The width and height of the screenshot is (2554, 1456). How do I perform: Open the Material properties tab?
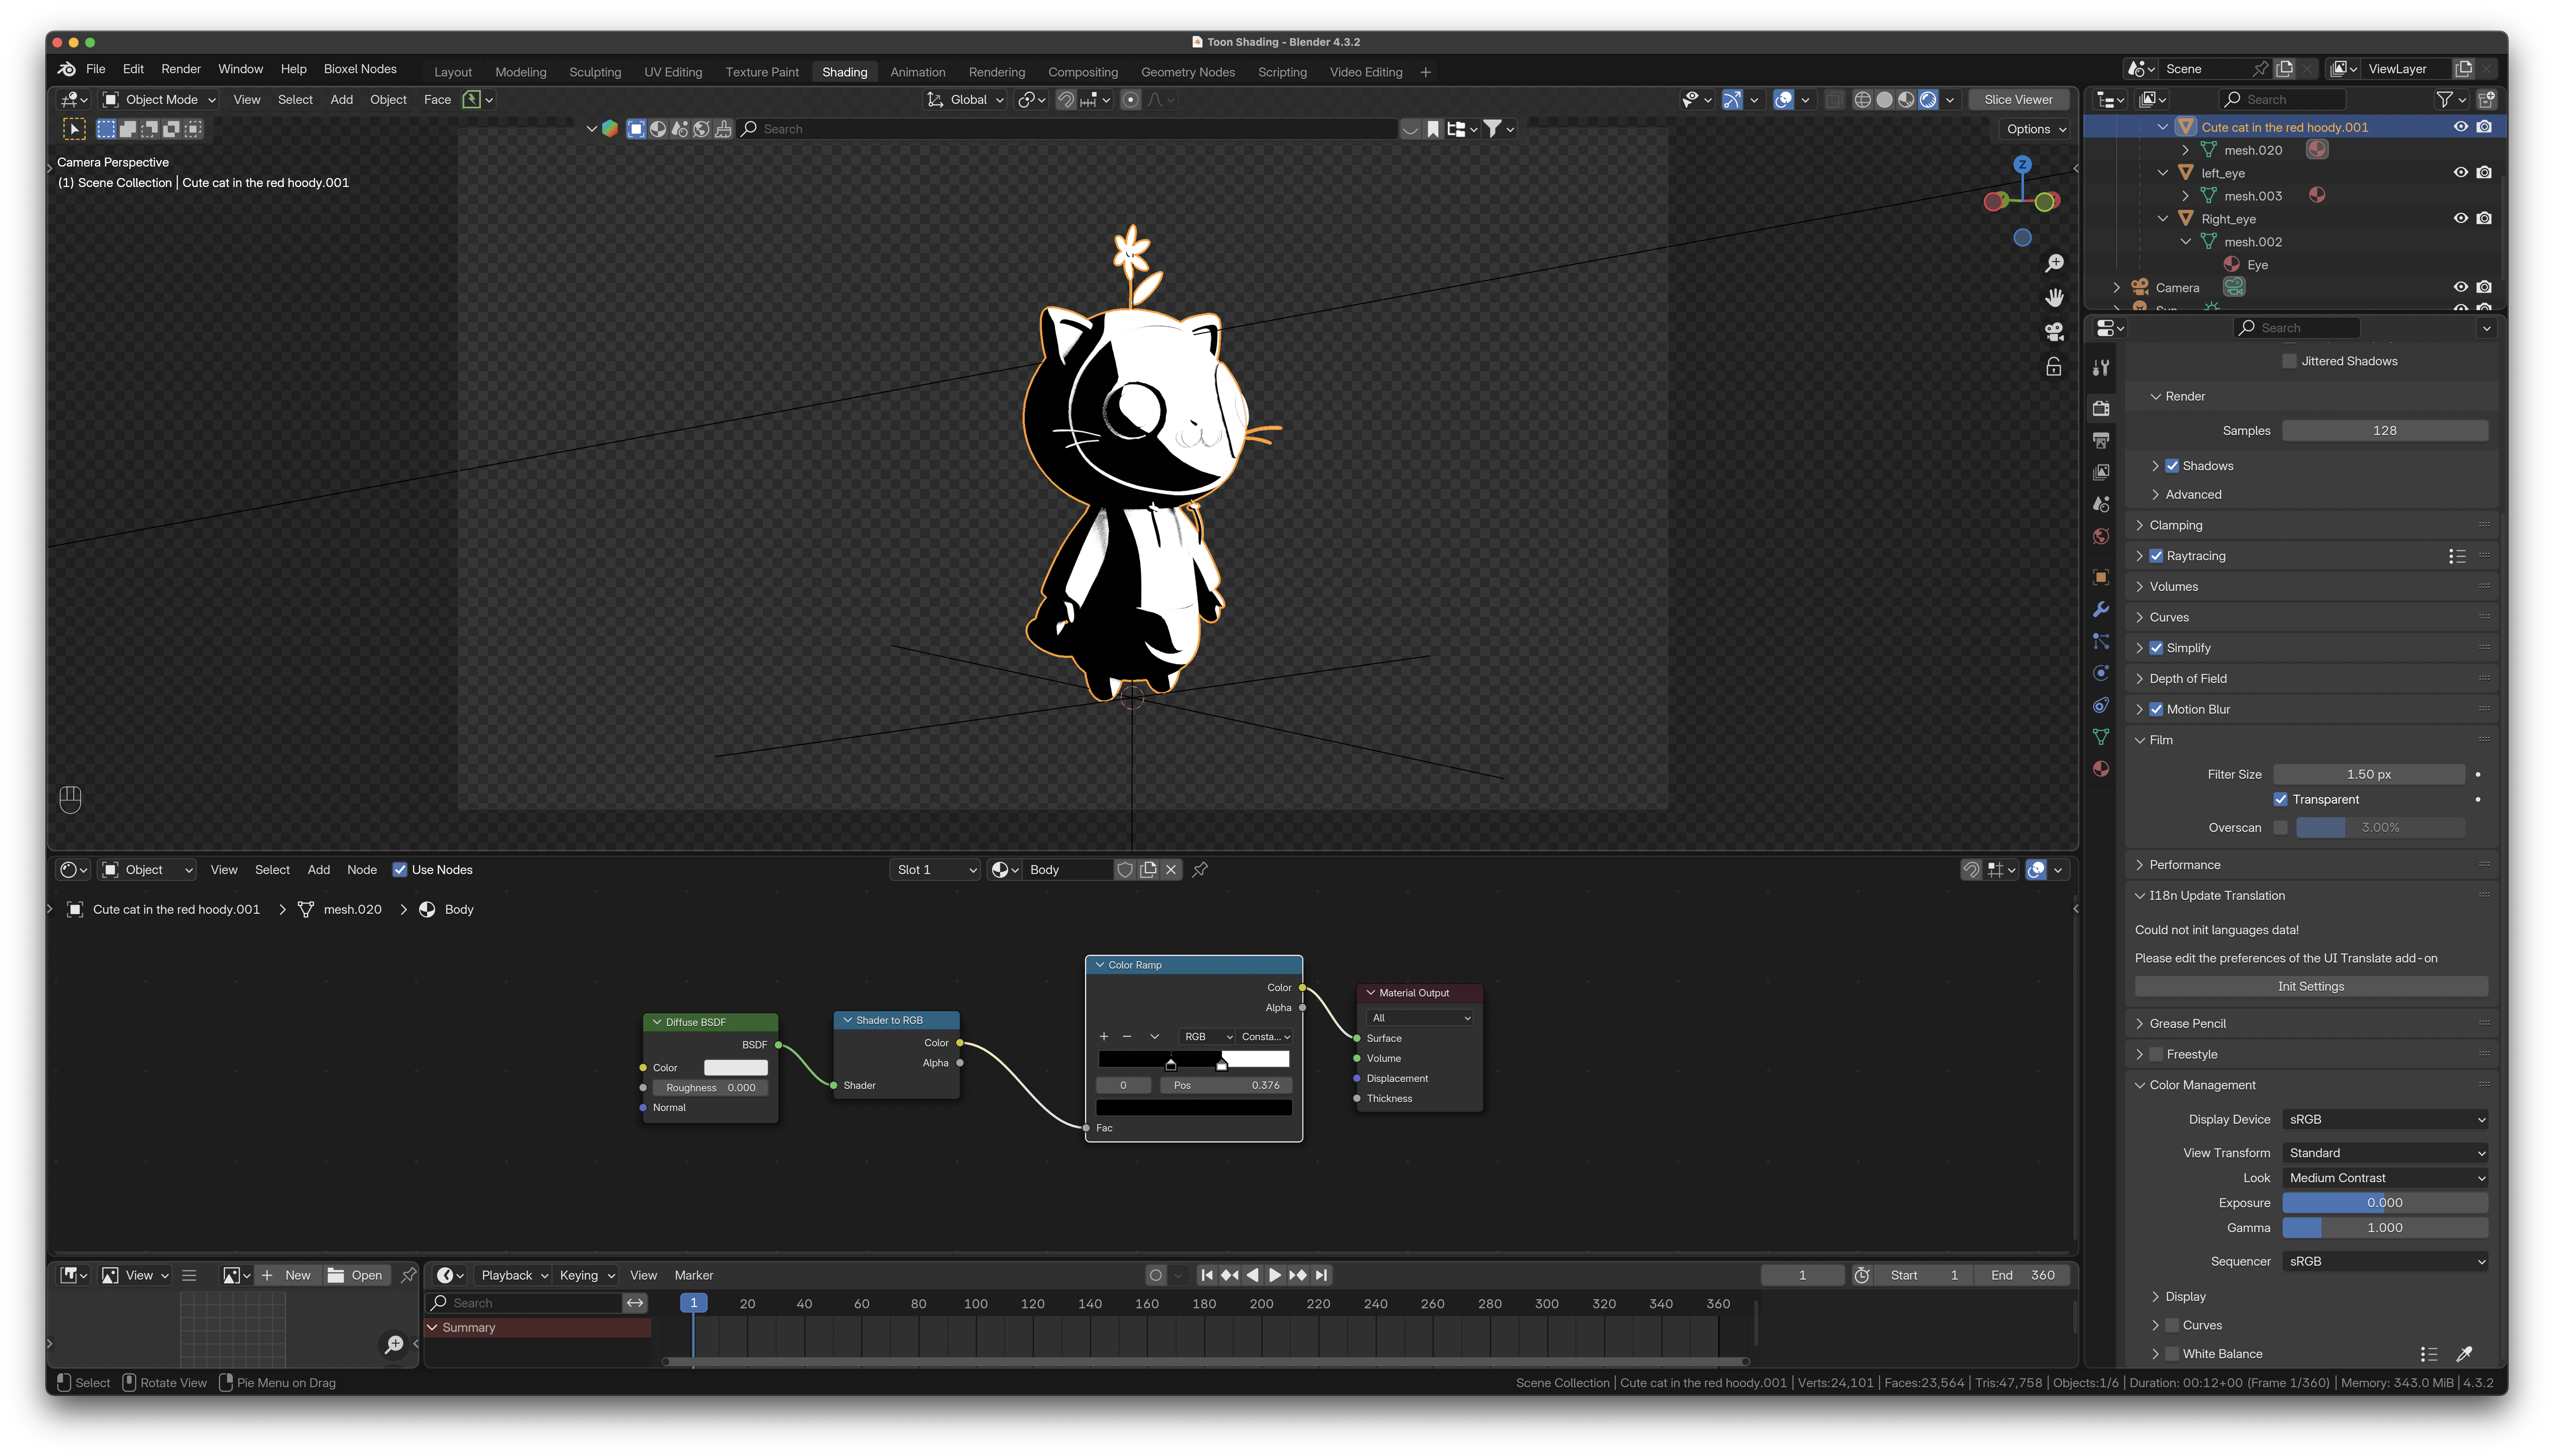tap(2101, 769)
